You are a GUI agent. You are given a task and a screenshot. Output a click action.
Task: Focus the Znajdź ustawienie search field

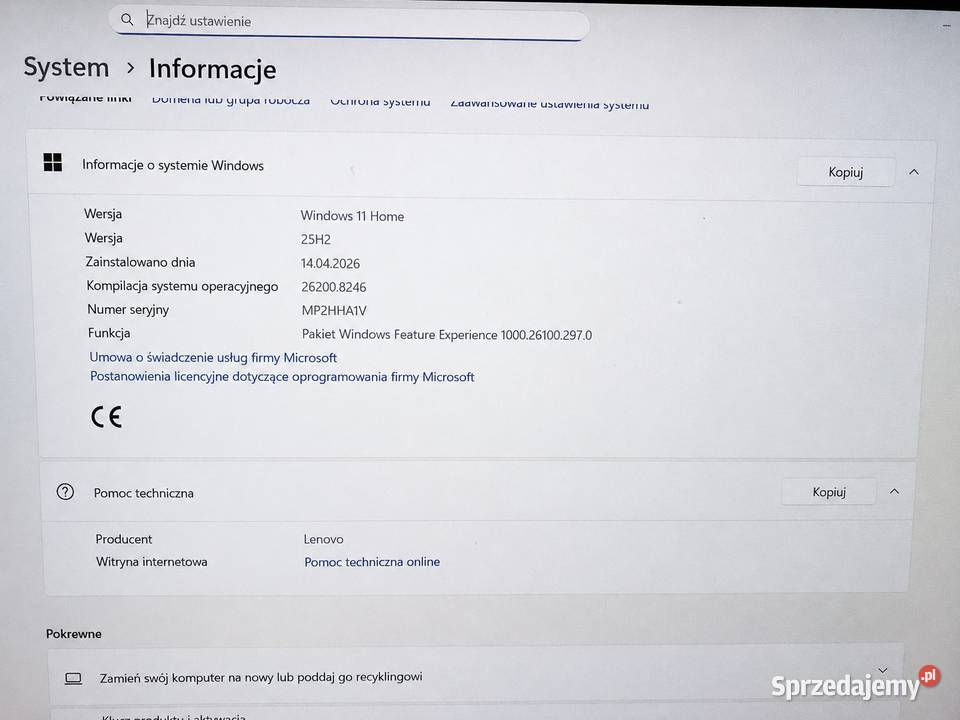pyautogui.click(x=349, y=23)
